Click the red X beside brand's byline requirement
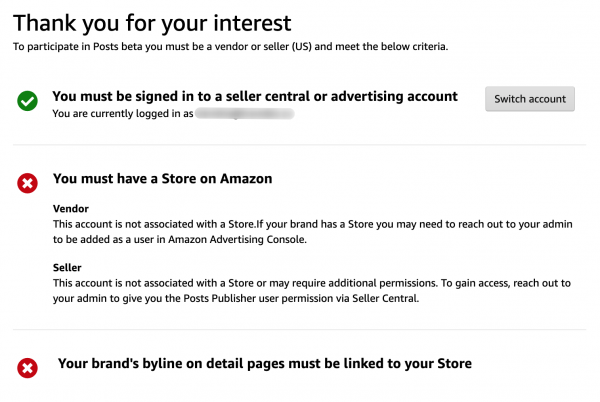This screenshot has height=402, width=600. [x=28, y=368]
